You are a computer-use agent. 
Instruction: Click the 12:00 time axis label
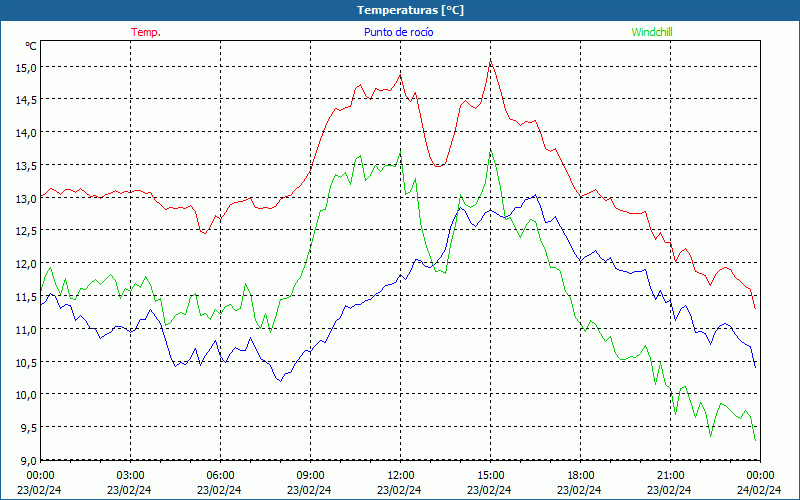(401, 476)
